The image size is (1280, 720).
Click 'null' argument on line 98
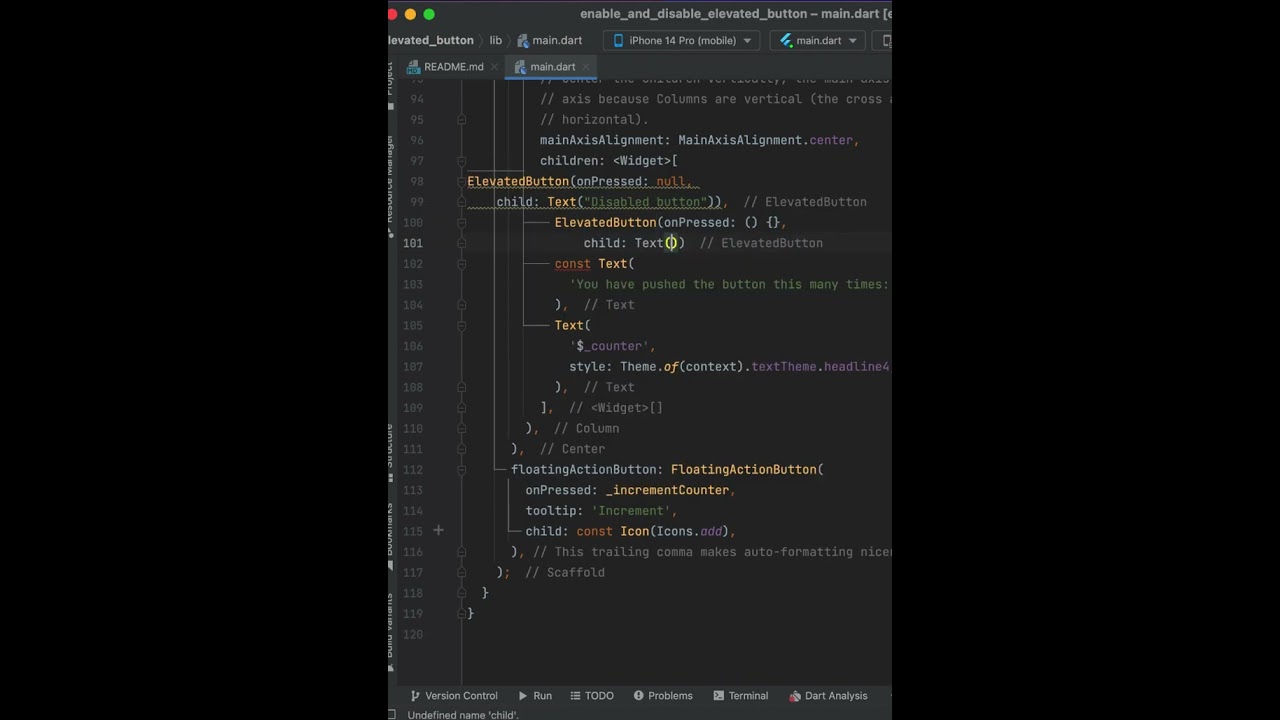point(670,182)
